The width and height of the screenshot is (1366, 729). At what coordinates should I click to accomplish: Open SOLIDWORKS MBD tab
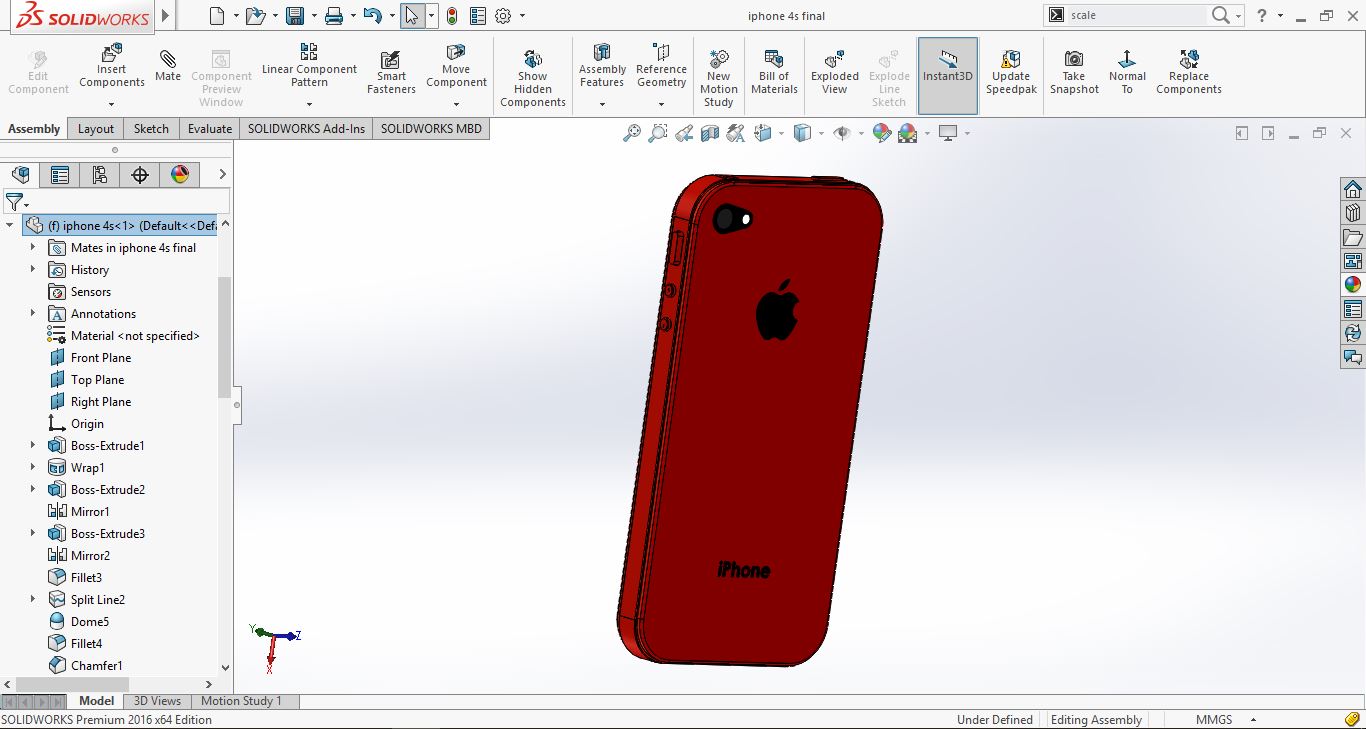point(431,128)
